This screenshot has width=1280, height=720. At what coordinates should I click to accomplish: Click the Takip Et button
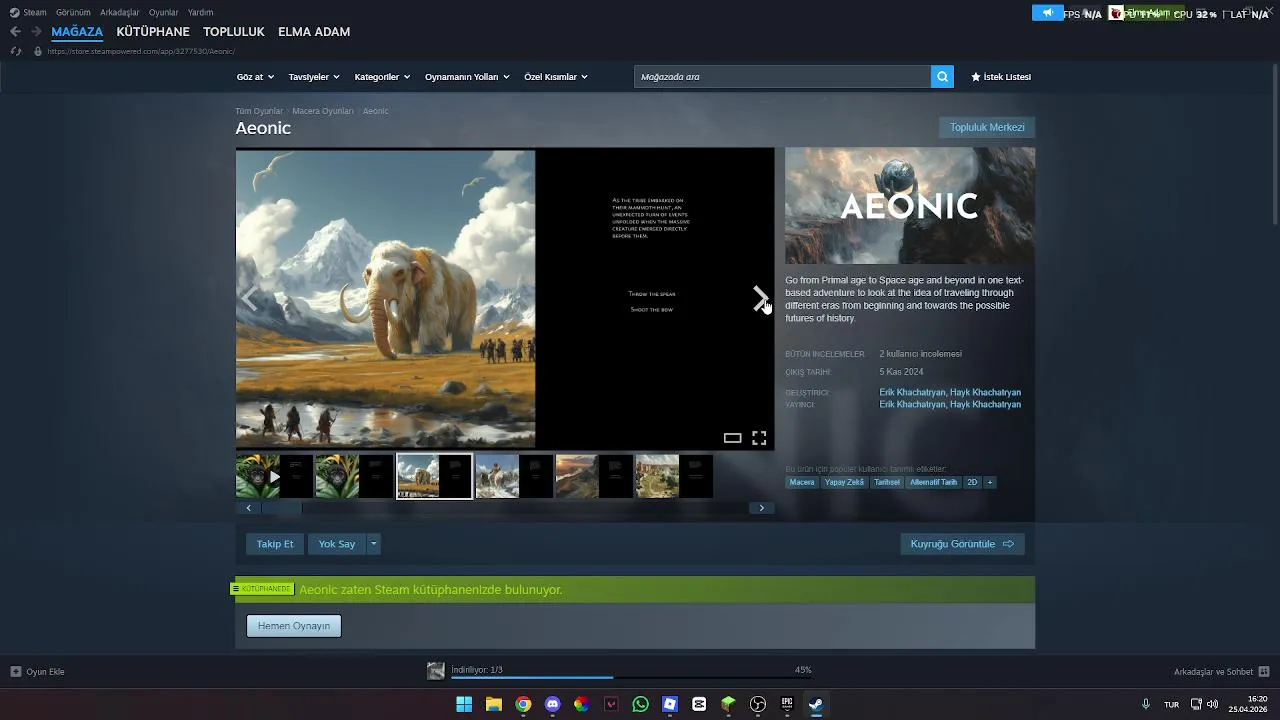click(275, 544)
